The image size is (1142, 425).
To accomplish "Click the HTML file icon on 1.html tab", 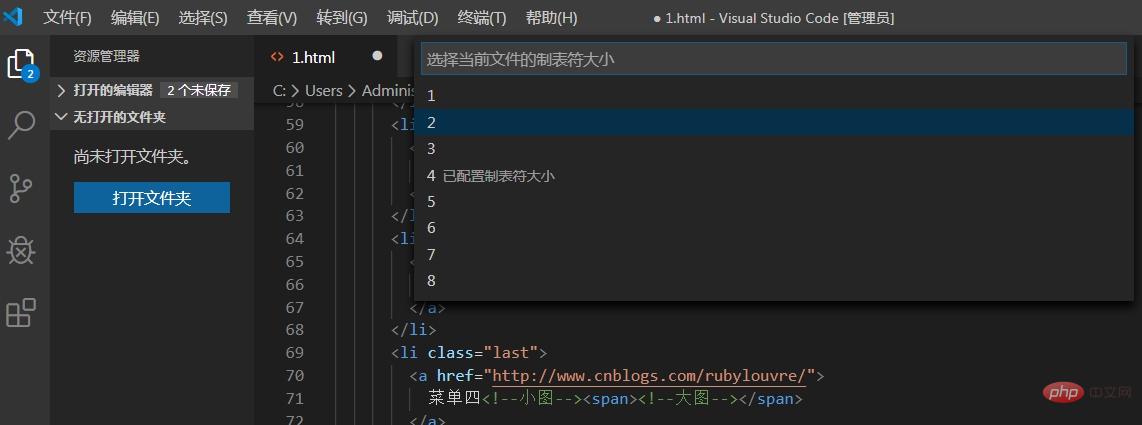I will click(x=278, y=57).
